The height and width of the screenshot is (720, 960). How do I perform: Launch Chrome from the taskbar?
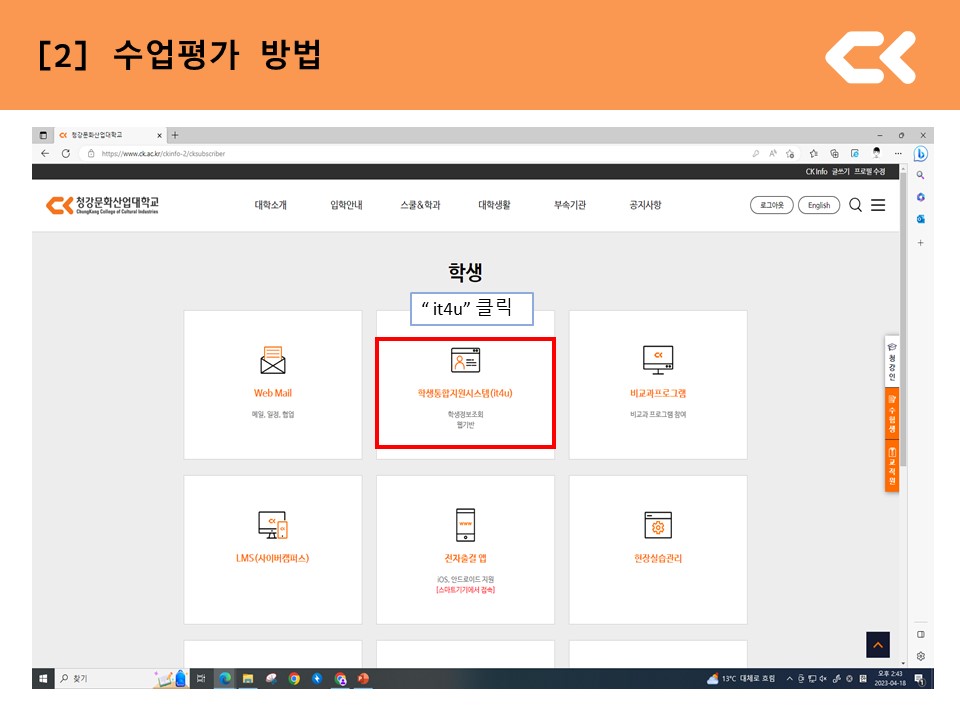(294, 678)
